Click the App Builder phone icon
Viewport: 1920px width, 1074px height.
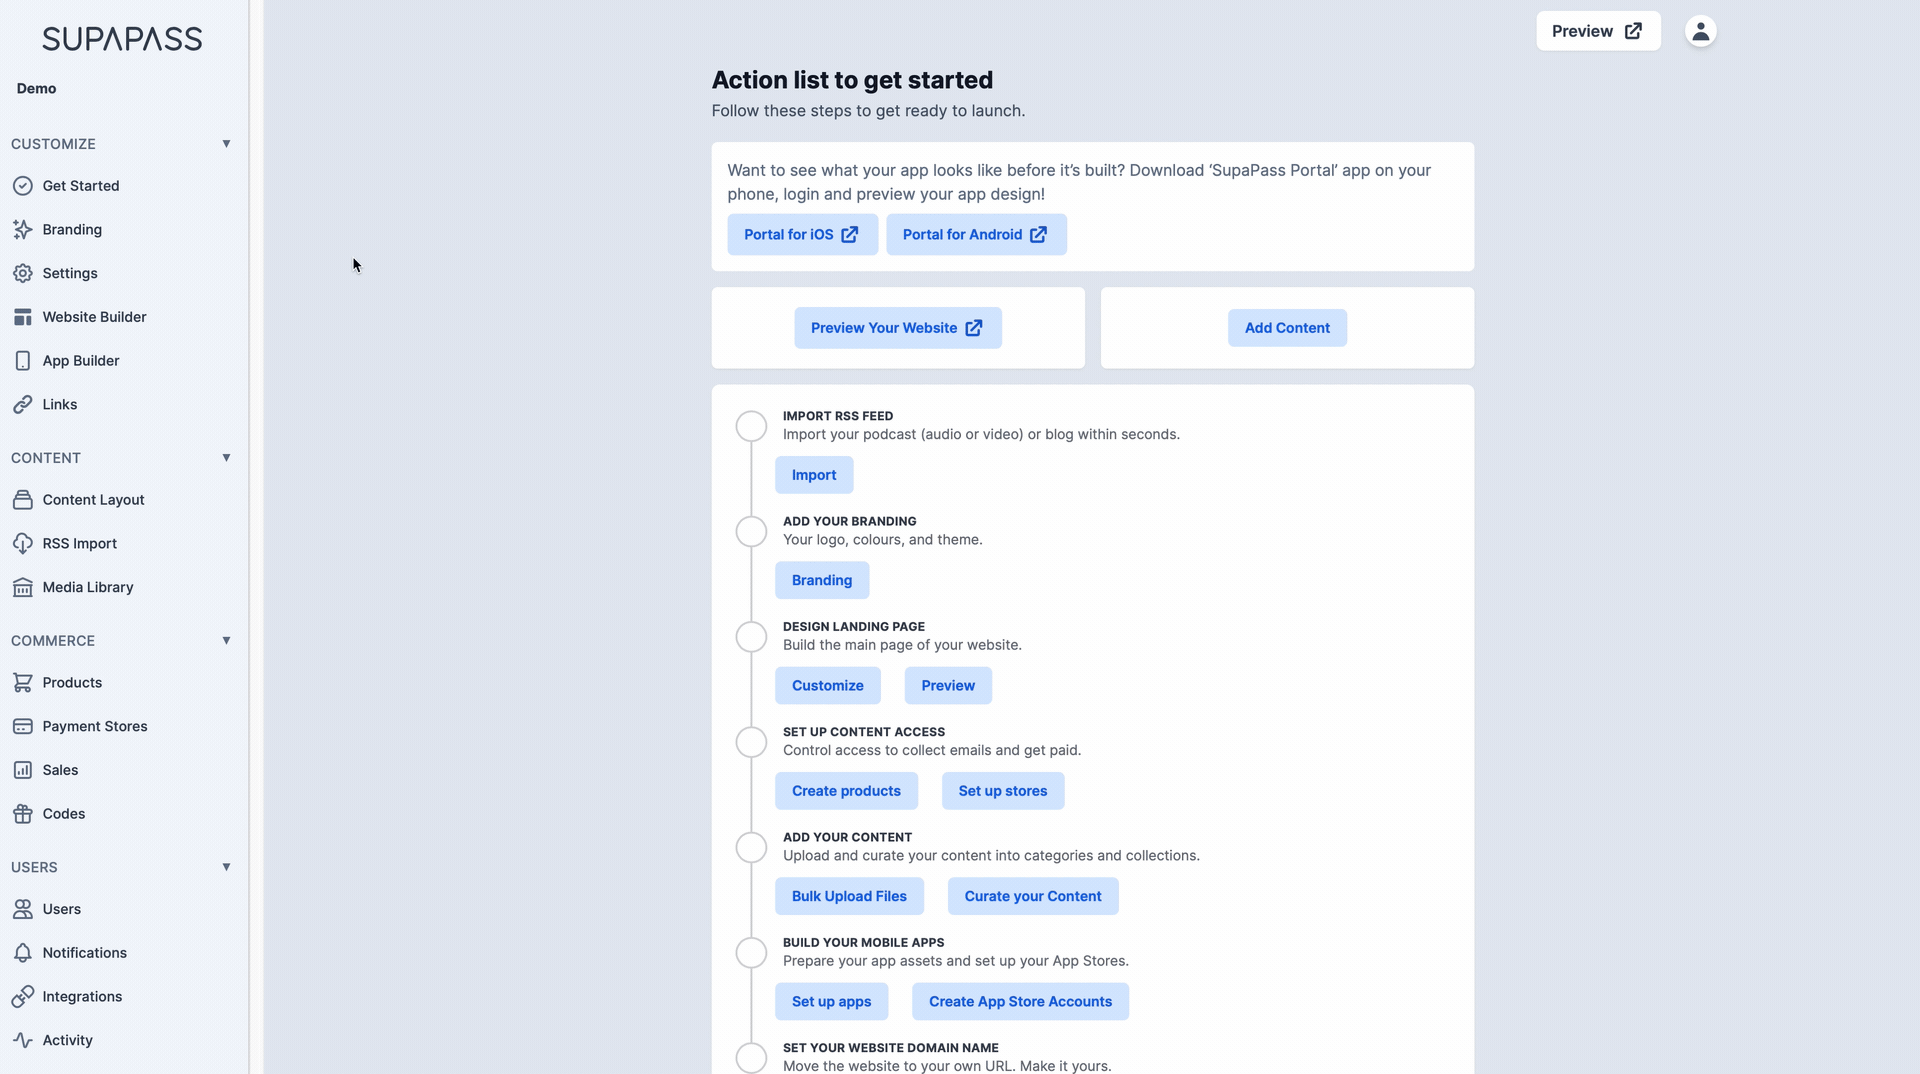23,360
